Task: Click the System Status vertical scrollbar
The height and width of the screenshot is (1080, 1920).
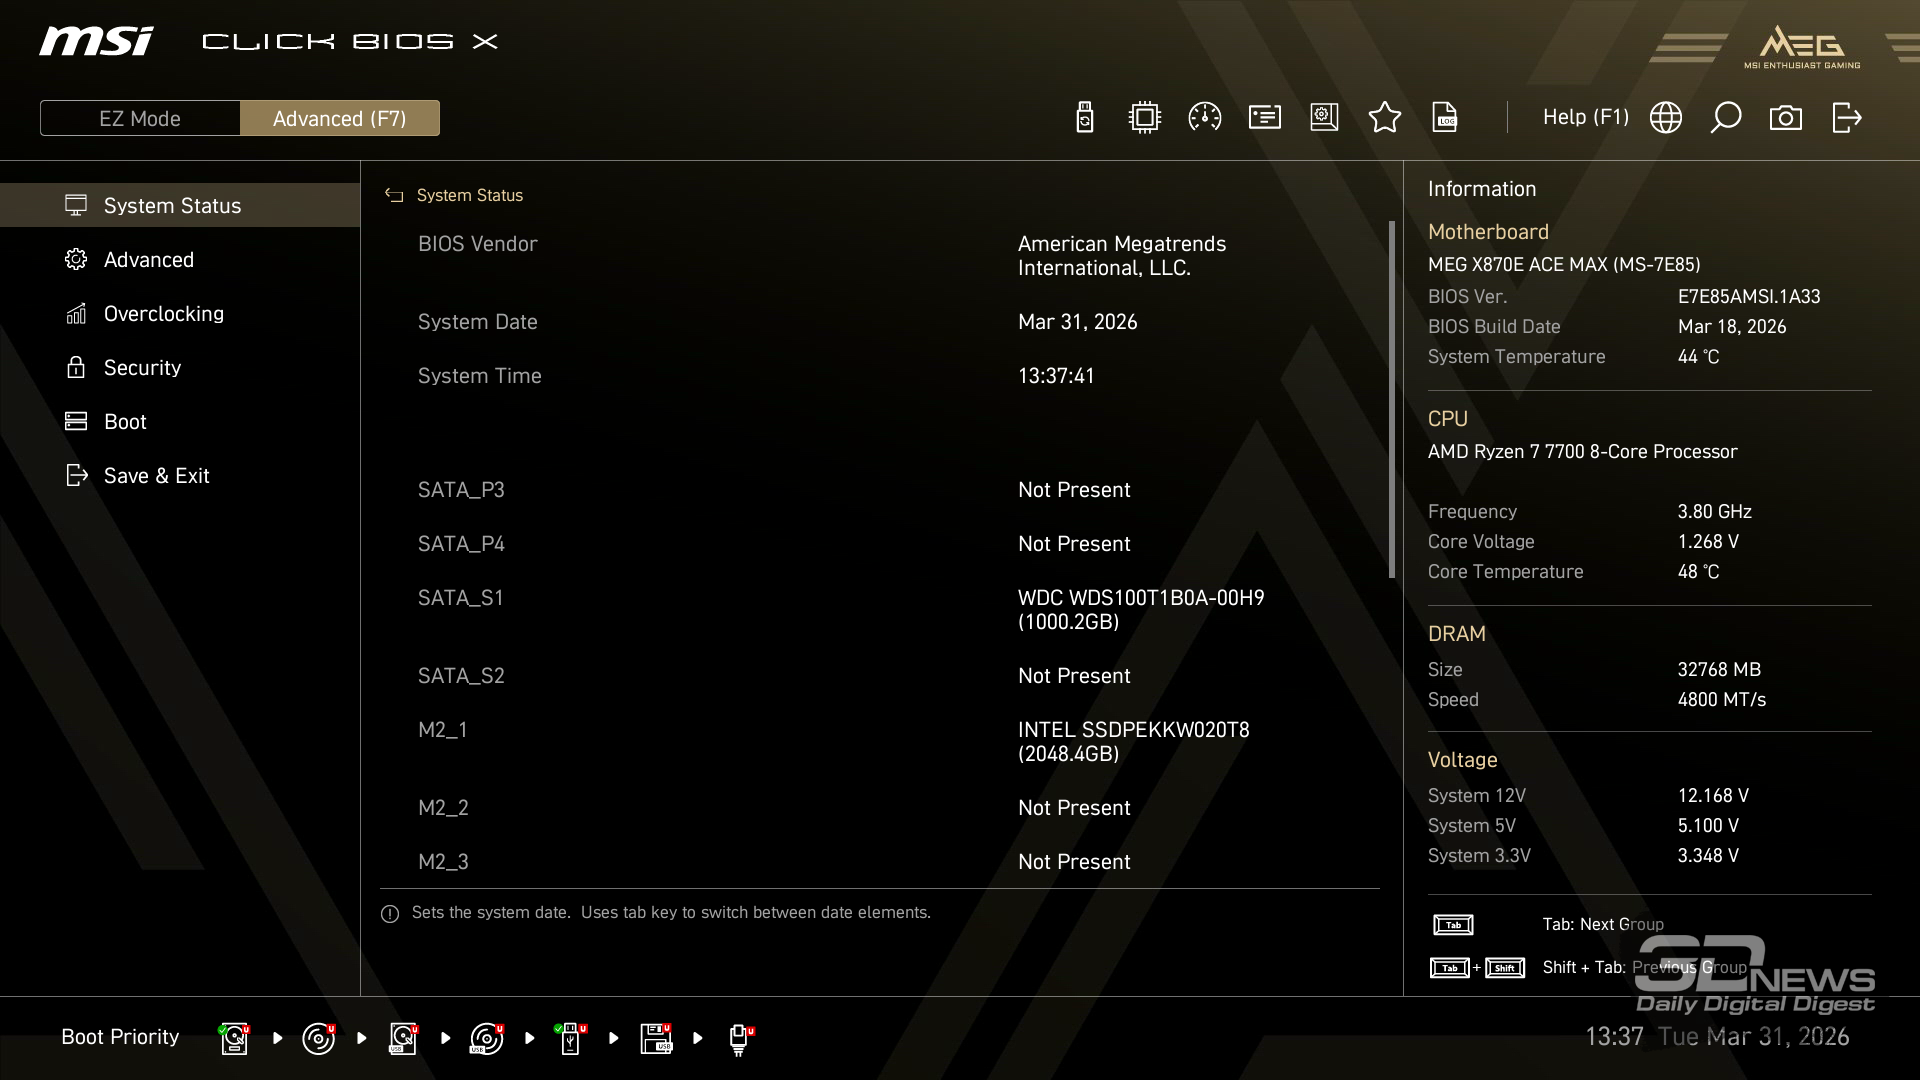Action: tap(1391, 400)
